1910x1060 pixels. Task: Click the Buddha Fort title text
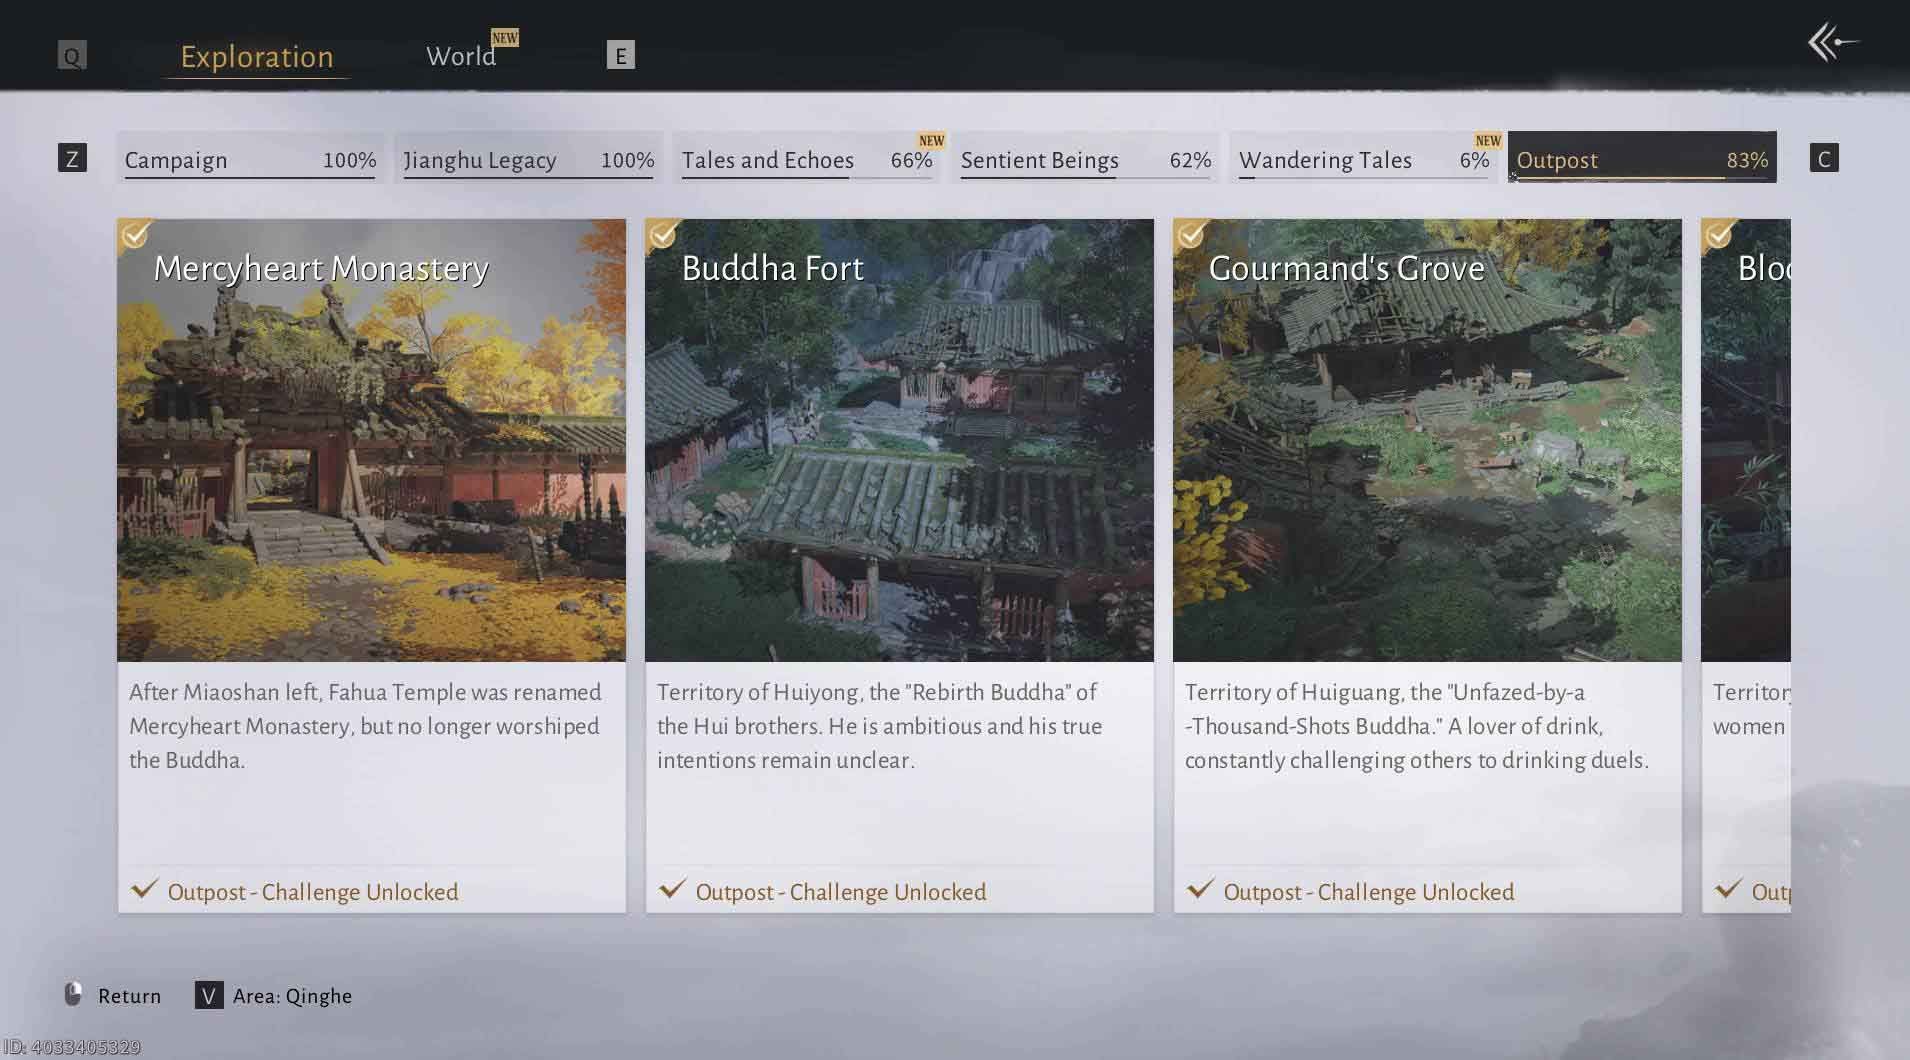(x=773, y=268)
